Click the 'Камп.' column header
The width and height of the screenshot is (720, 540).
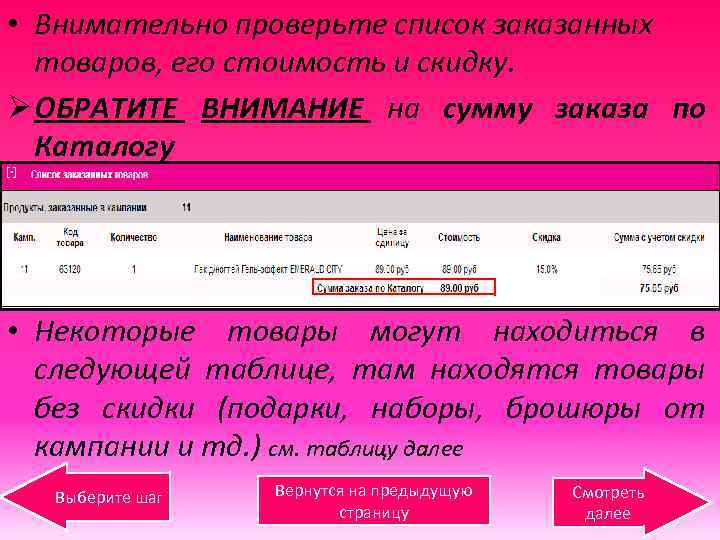coord(24,237)
